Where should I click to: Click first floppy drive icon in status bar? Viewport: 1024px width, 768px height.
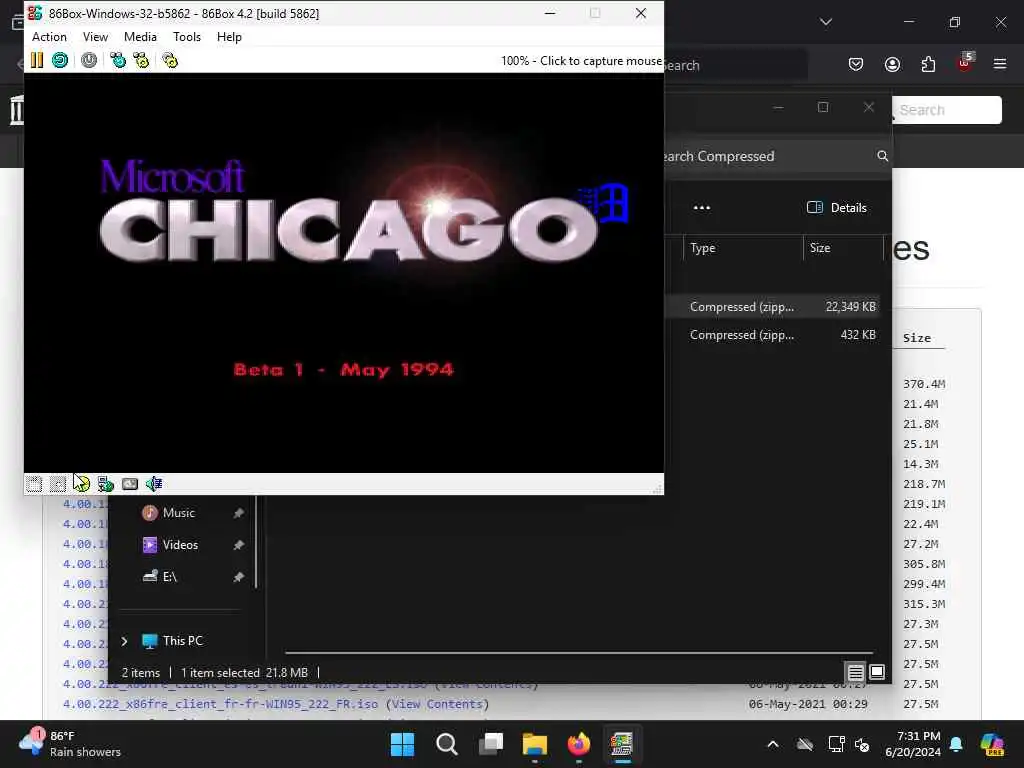click(x=34, y=484)
